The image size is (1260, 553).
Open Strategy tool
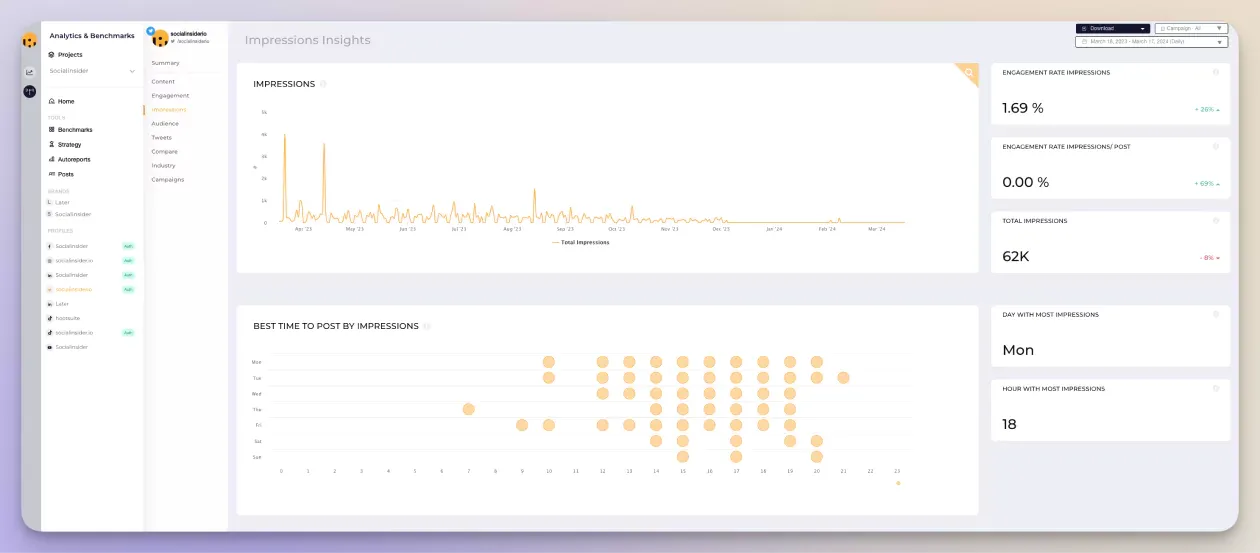[x=65, y=145]
